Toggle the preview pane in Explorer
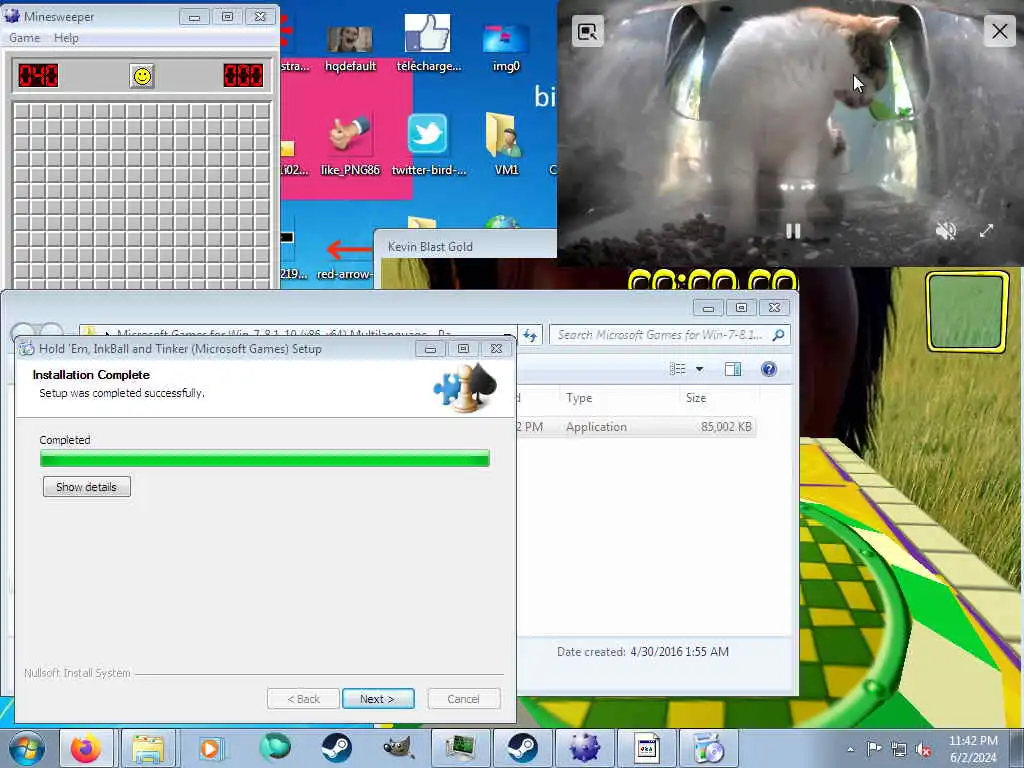This screenshot has width=1024, height=768. pos(733,370)
